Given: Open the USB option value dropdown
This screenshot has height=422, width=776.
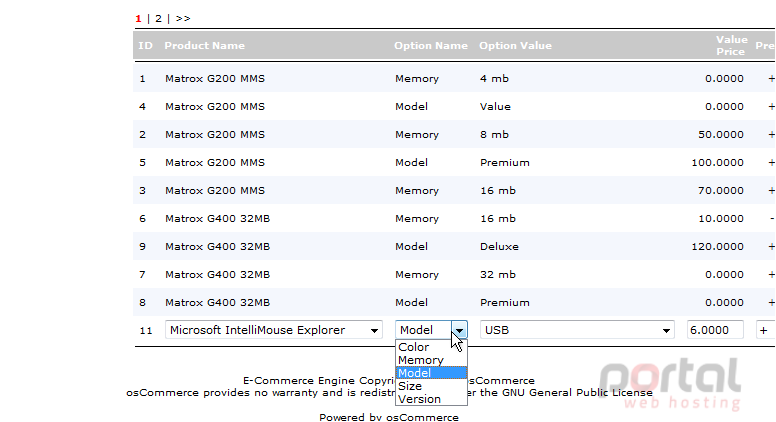Looking at the screenshot, I should click(577, 330).
